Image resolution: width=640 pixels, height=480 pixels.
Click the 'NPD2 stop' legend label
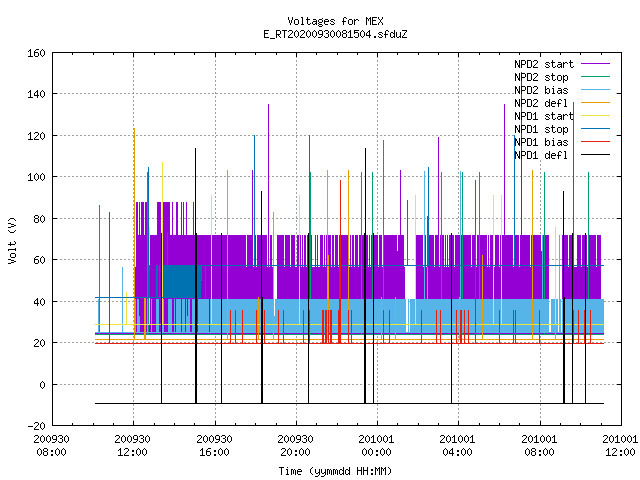(x=541, y=77)
